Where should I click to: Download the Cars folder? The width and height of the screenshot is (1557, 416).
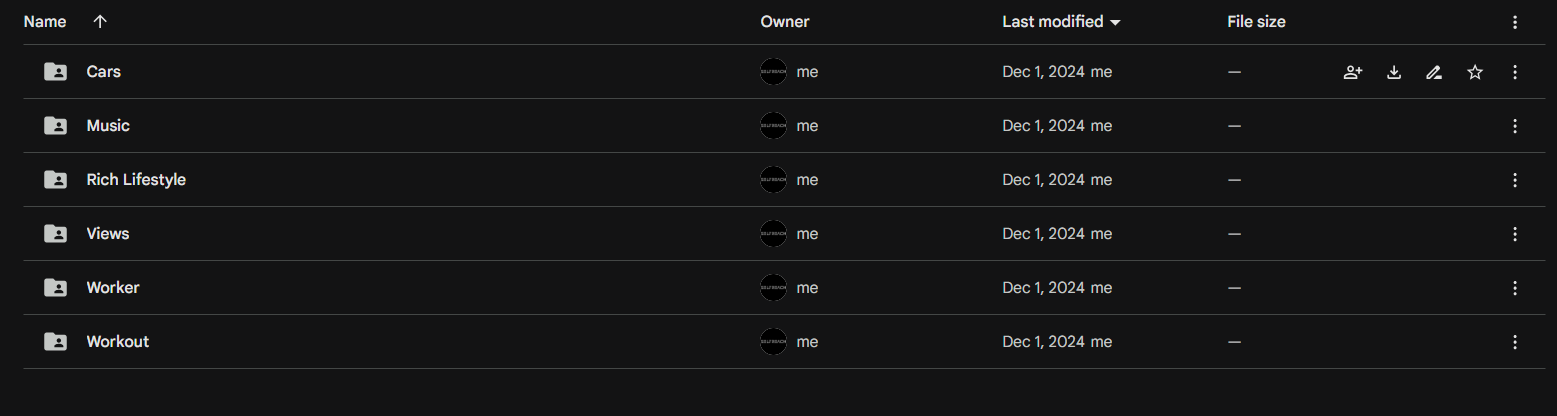[1394, 72]
